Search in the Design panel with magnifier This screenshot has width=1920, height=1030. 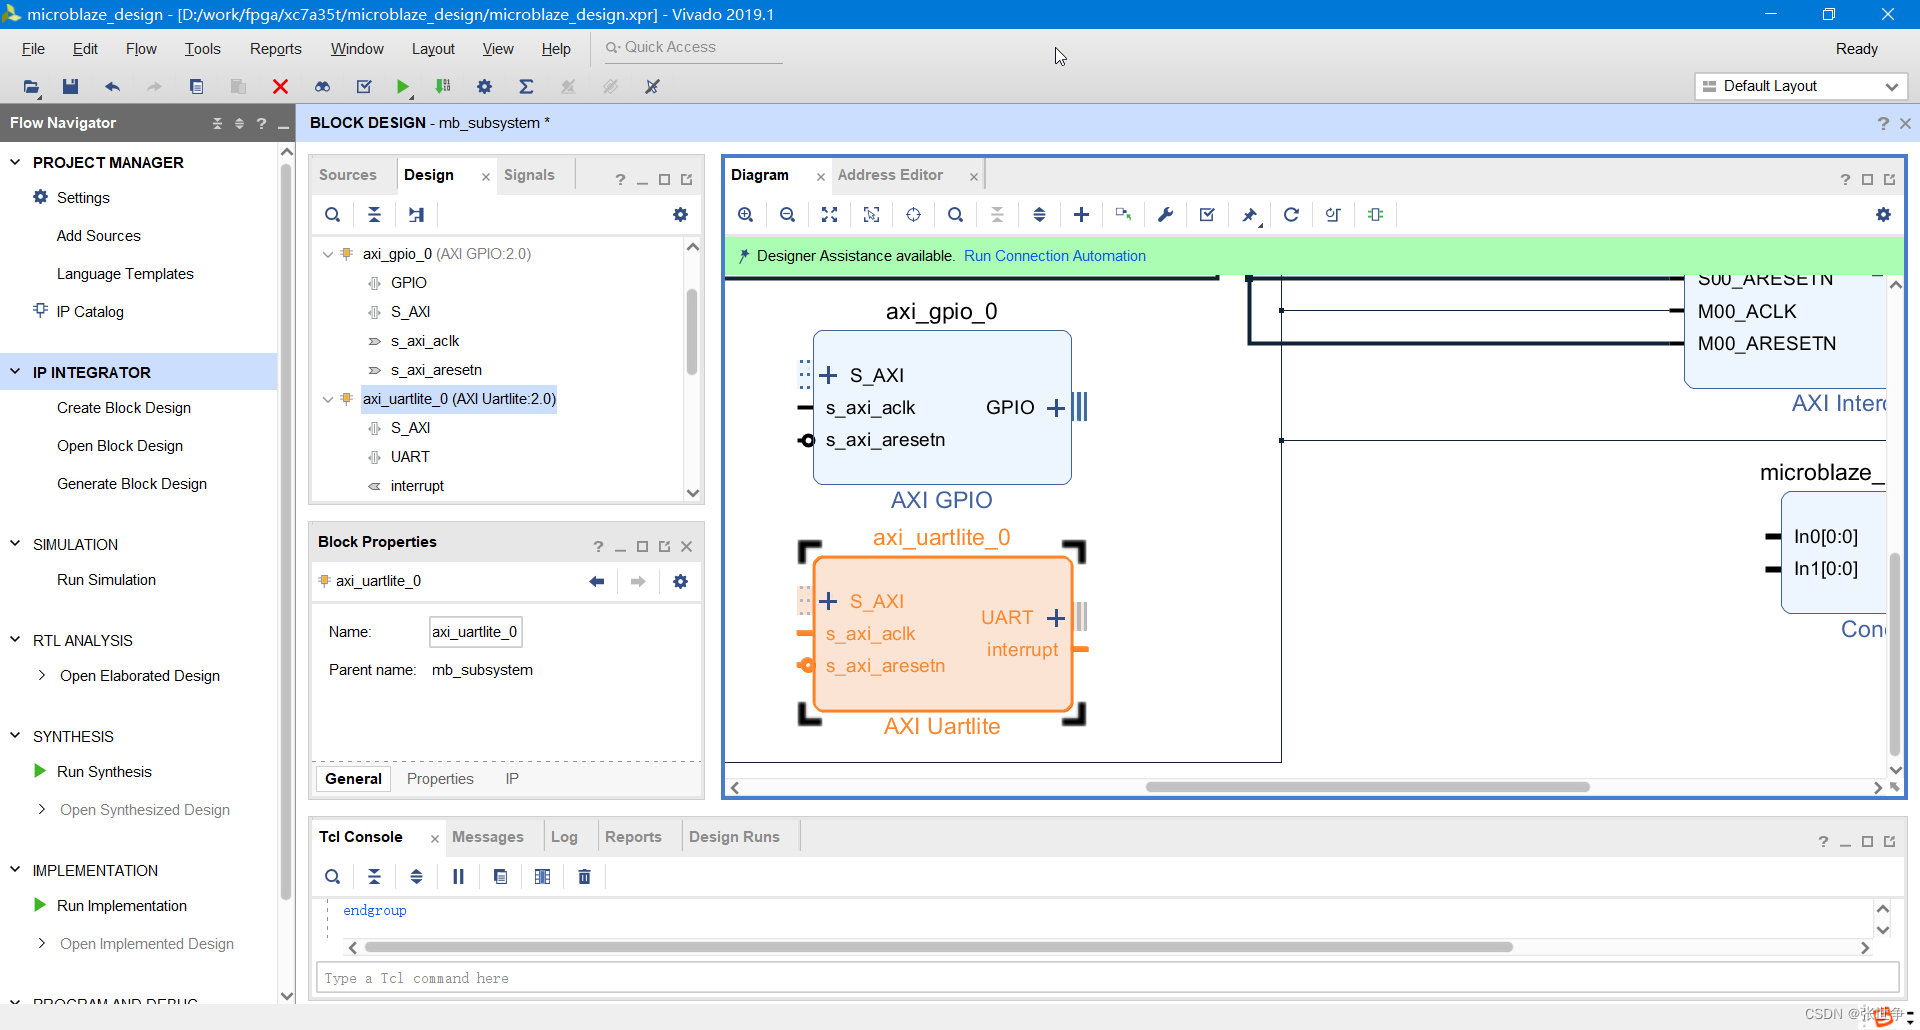(332, 215)
